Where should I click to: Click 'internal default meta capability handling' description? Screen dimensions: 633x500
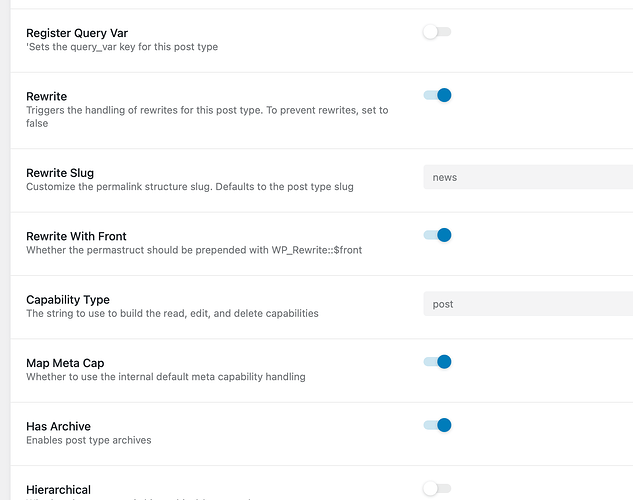point(166,377)
